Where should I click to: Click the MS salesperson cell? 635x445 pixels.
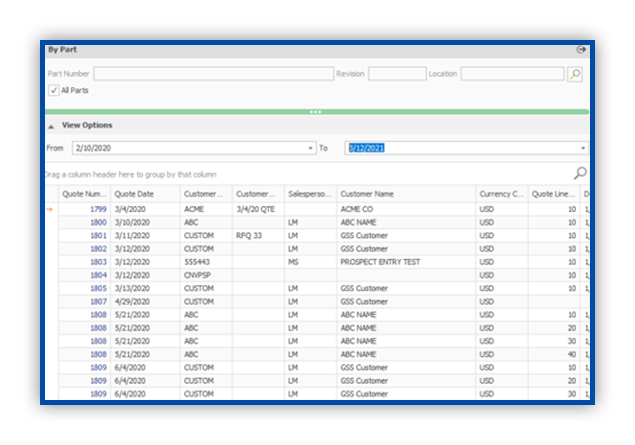click(x=310, y=262)
